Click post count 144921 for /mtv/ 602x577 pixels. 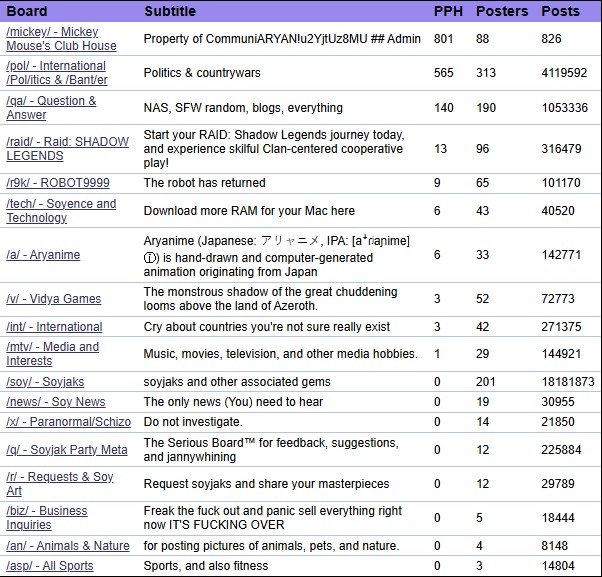point(561,354)
